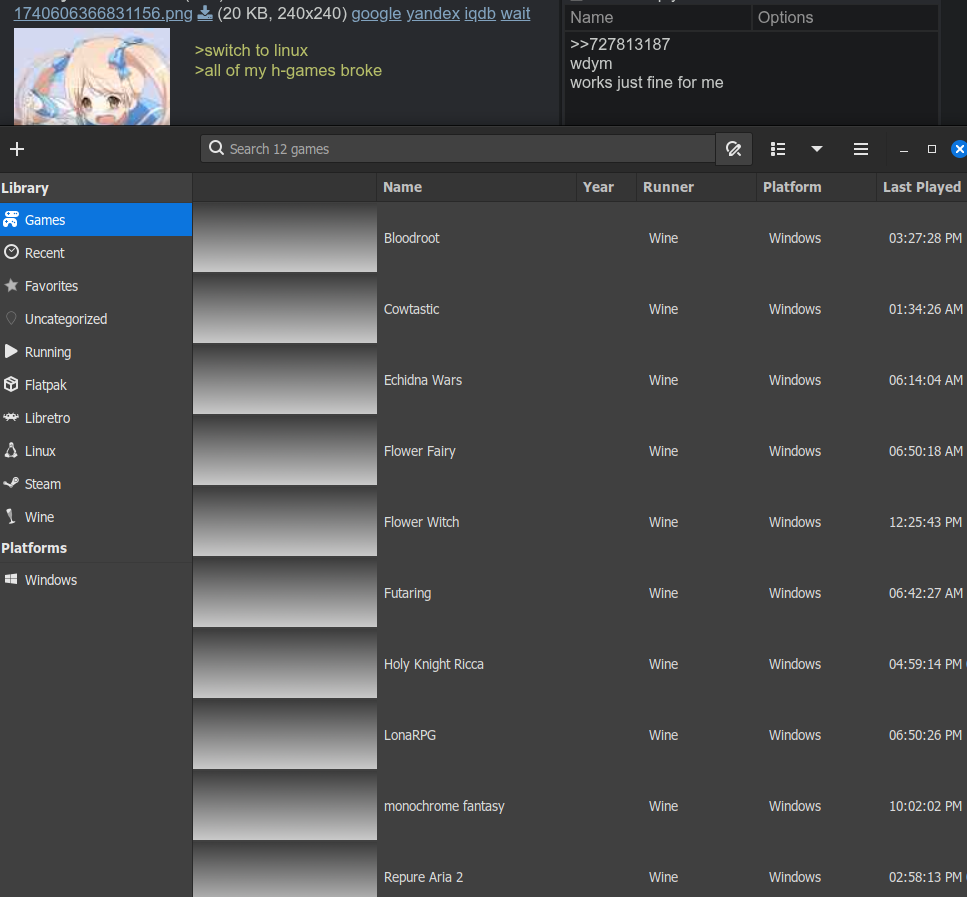This screenshot has width=967, height=897.
Task: Click the Uncategorized tag icon
Action: point(11,318)
